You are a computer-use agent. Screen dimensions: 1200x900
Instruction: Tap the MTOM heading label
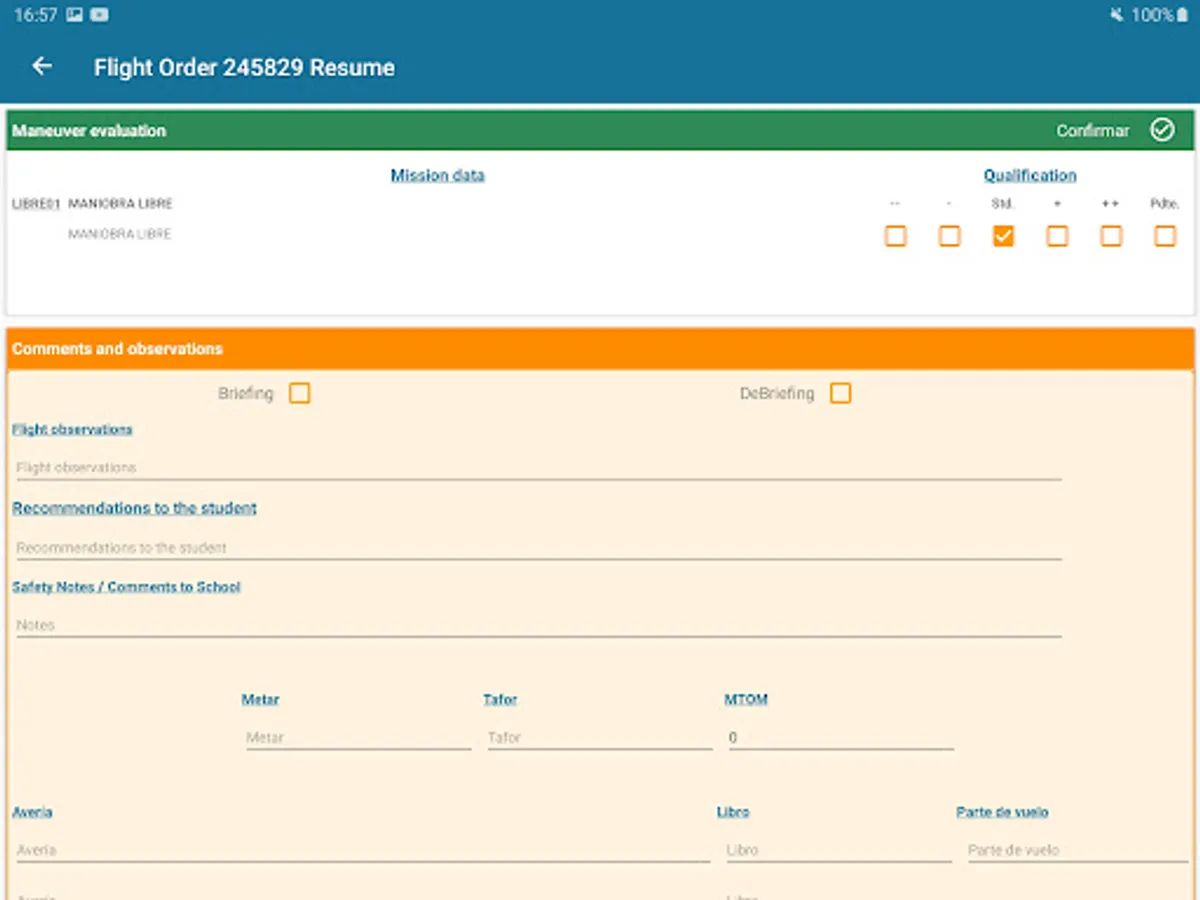(746, 699)
